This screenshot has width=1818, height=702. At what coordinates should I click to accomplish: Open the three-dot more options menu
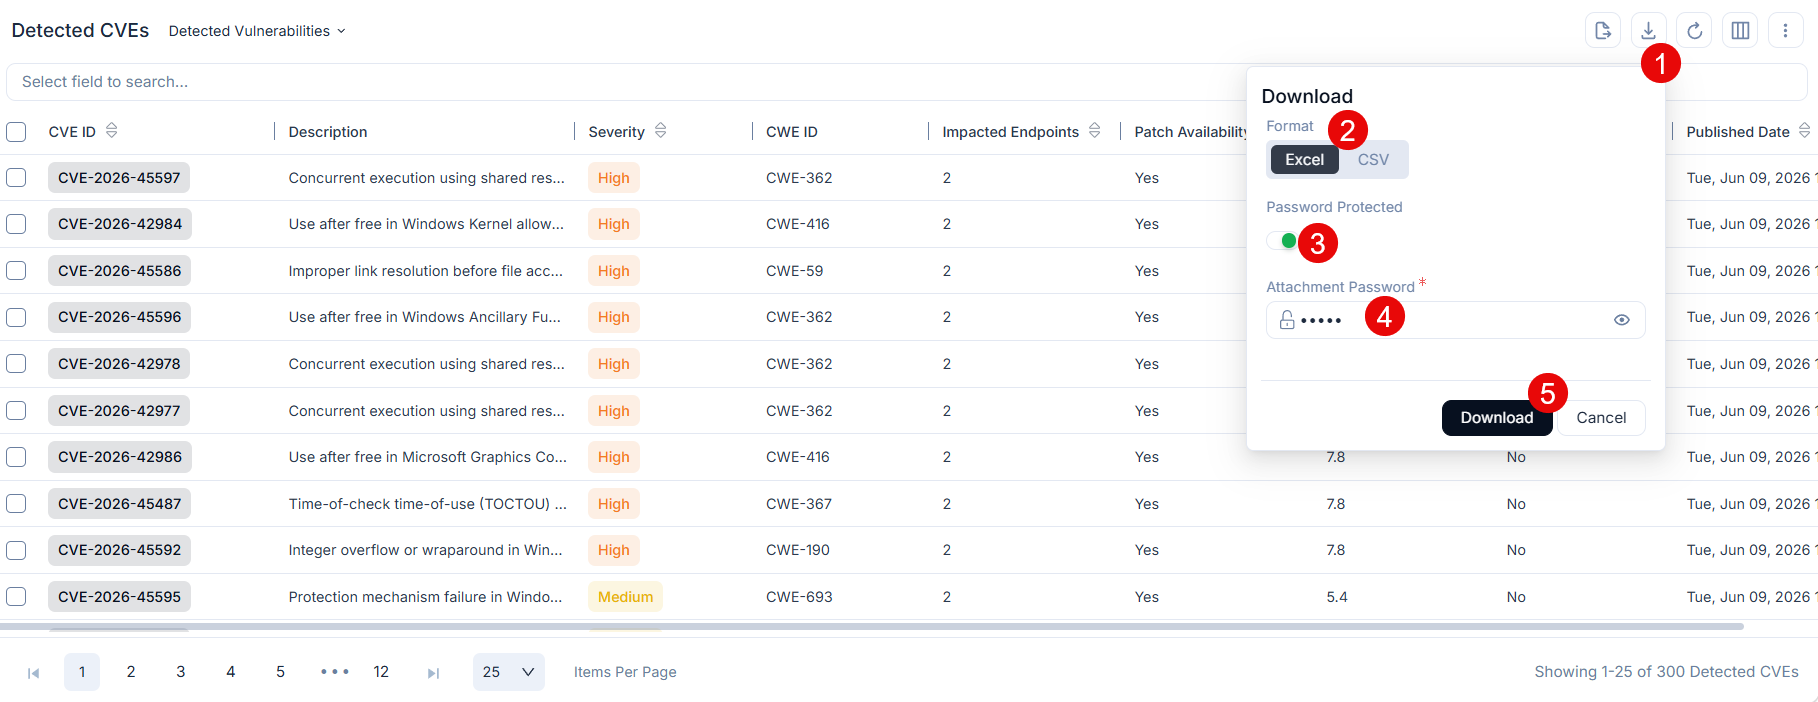1785,31
